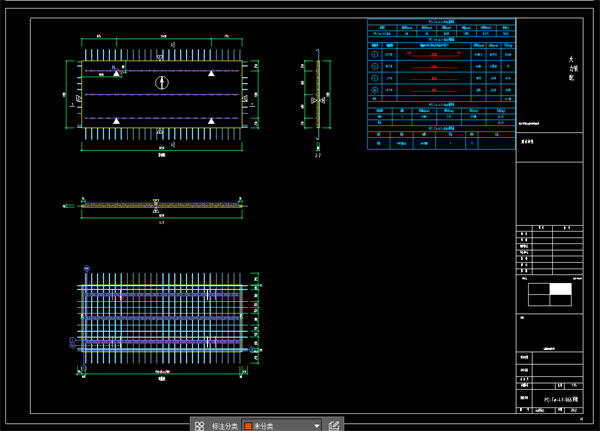Select the narrow vertical section view labeled 2-2
600x431 pixels.
coord(318,94)
